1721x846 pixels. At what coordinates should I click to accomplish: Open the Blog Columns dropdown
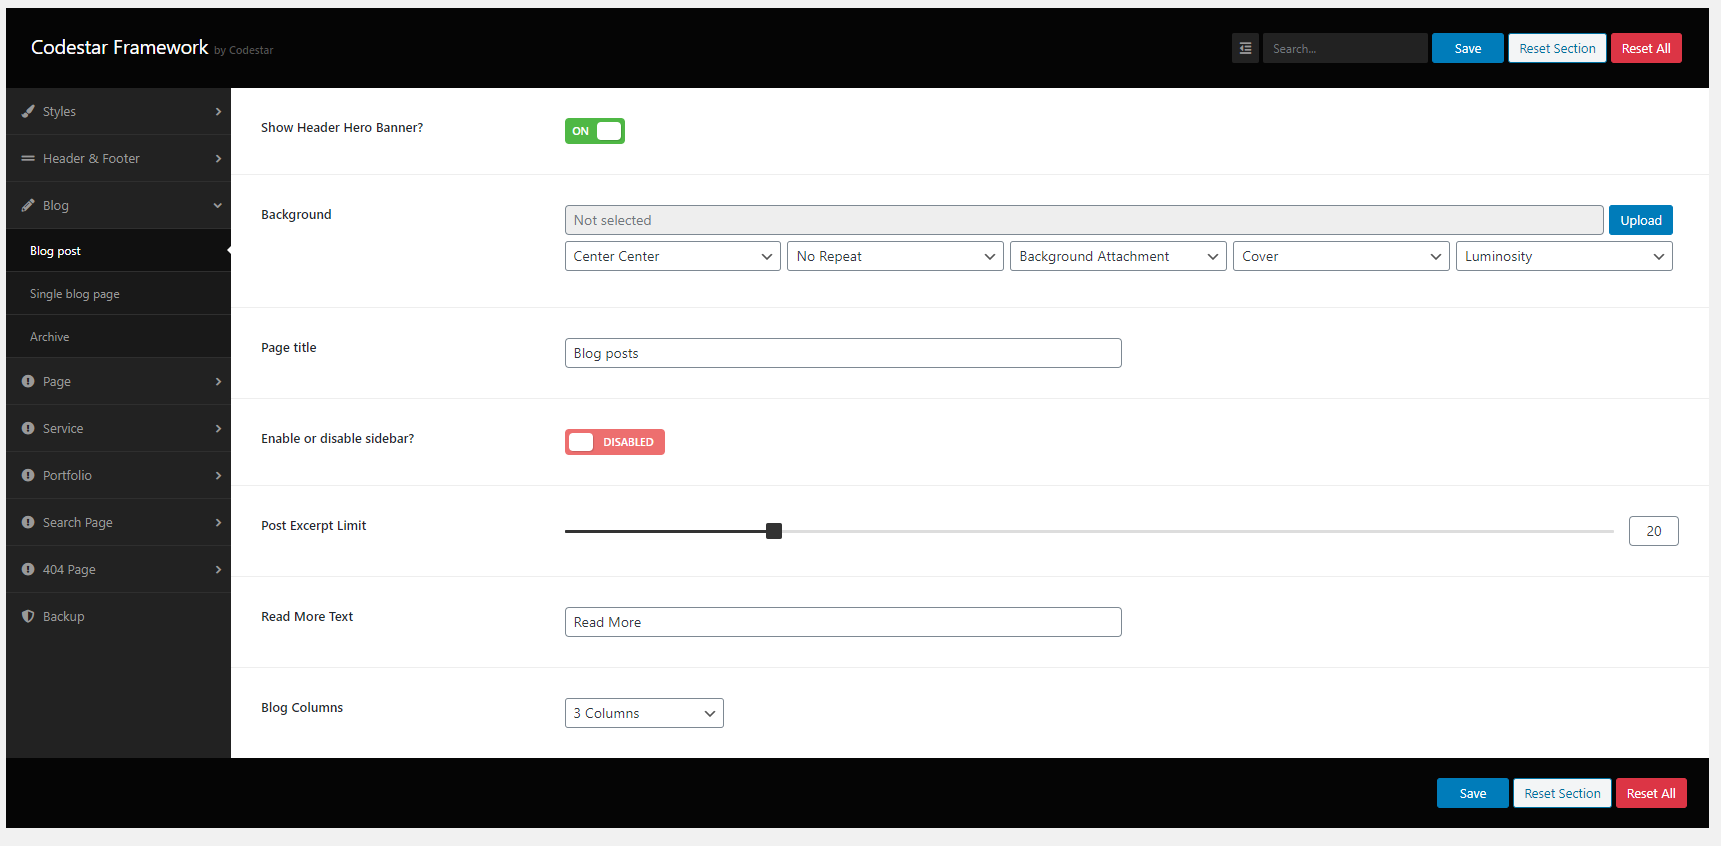pyautogui.click(x=643, y=713)
